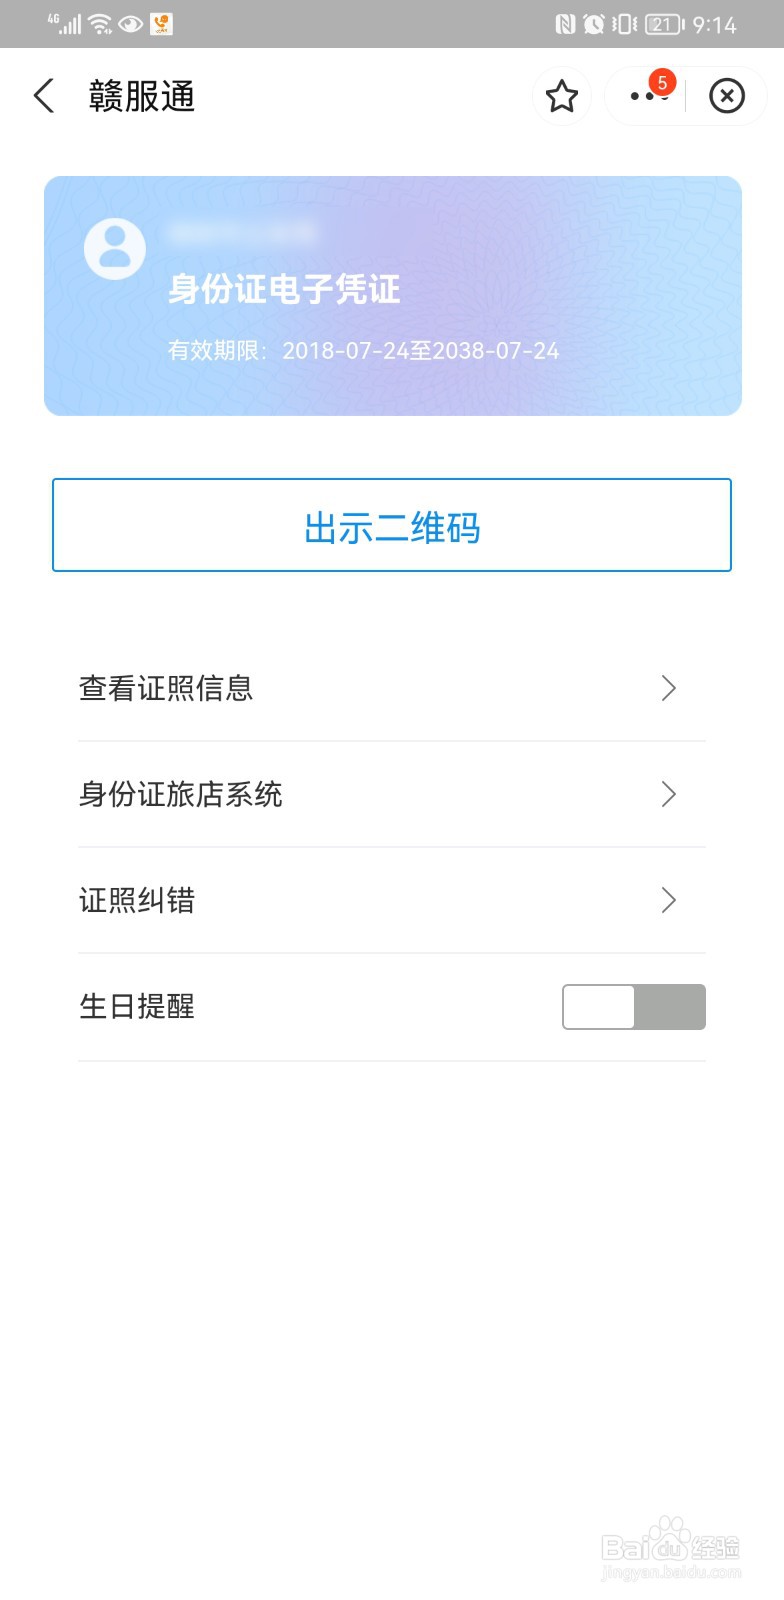Tap the Wi-Fi signal status icon
Viewport: 784px width, 1600px height.
coord(100,24)
